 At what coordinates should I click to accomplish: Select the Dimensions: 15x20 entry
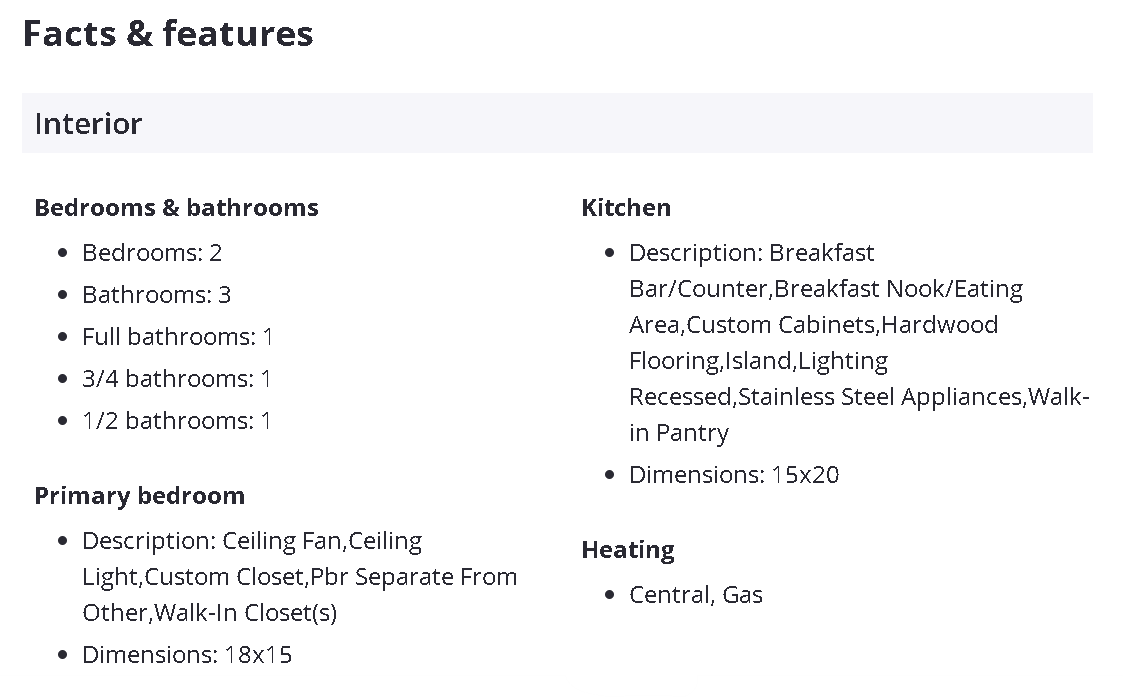(x=734, y=474)
